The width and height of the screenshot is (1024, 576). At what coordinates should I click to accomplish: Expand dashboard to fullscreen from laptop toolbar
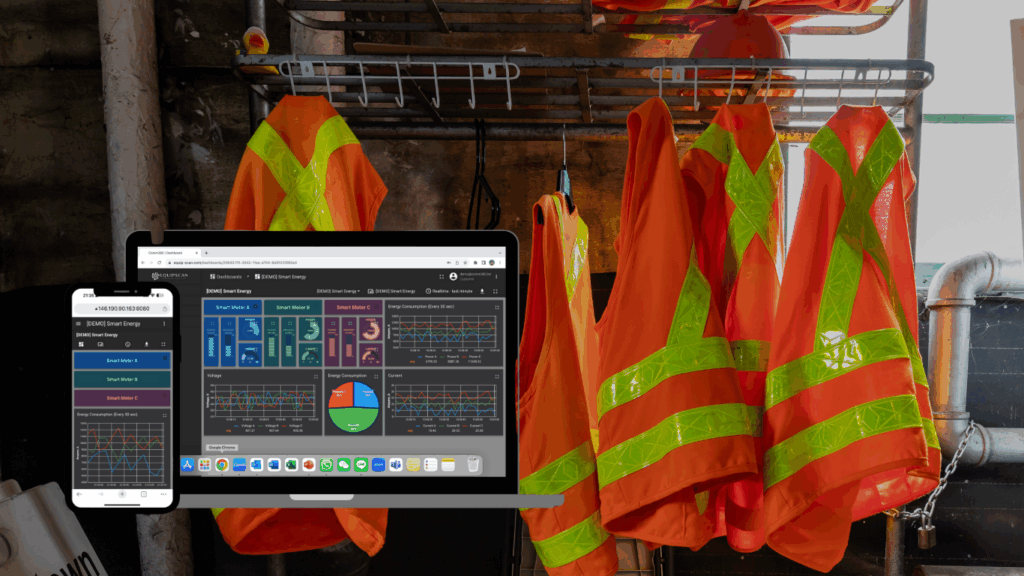(495, 291)
